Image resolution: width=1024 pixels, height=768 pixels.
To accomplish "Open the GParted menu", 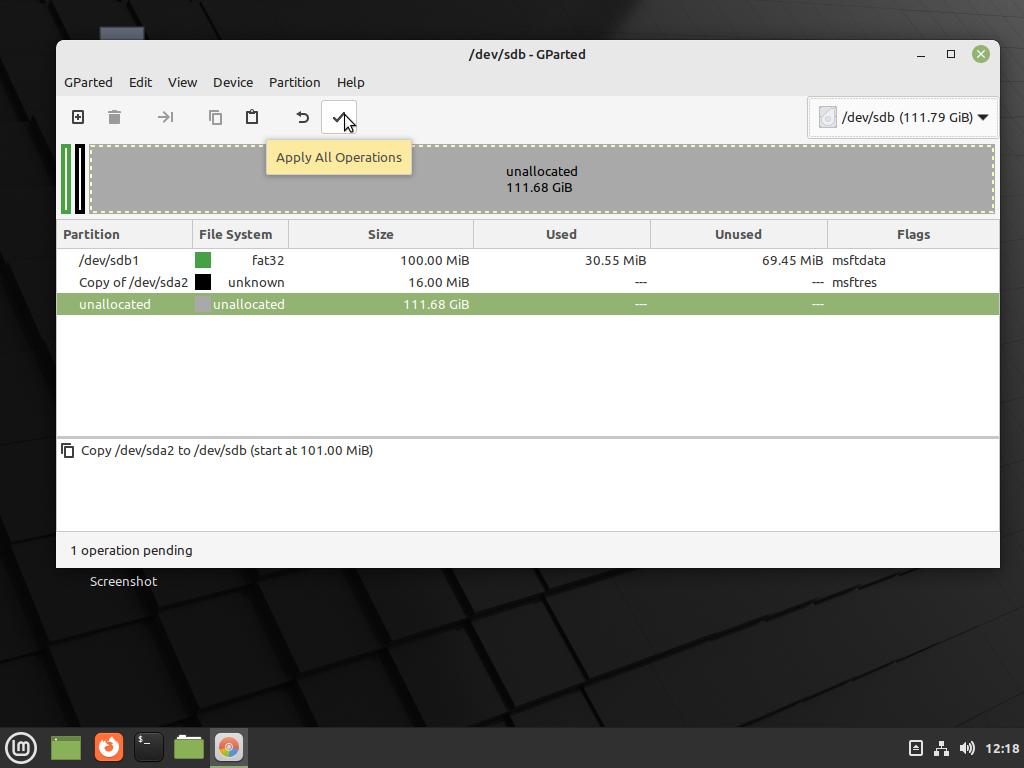I will tap(88, 82).
